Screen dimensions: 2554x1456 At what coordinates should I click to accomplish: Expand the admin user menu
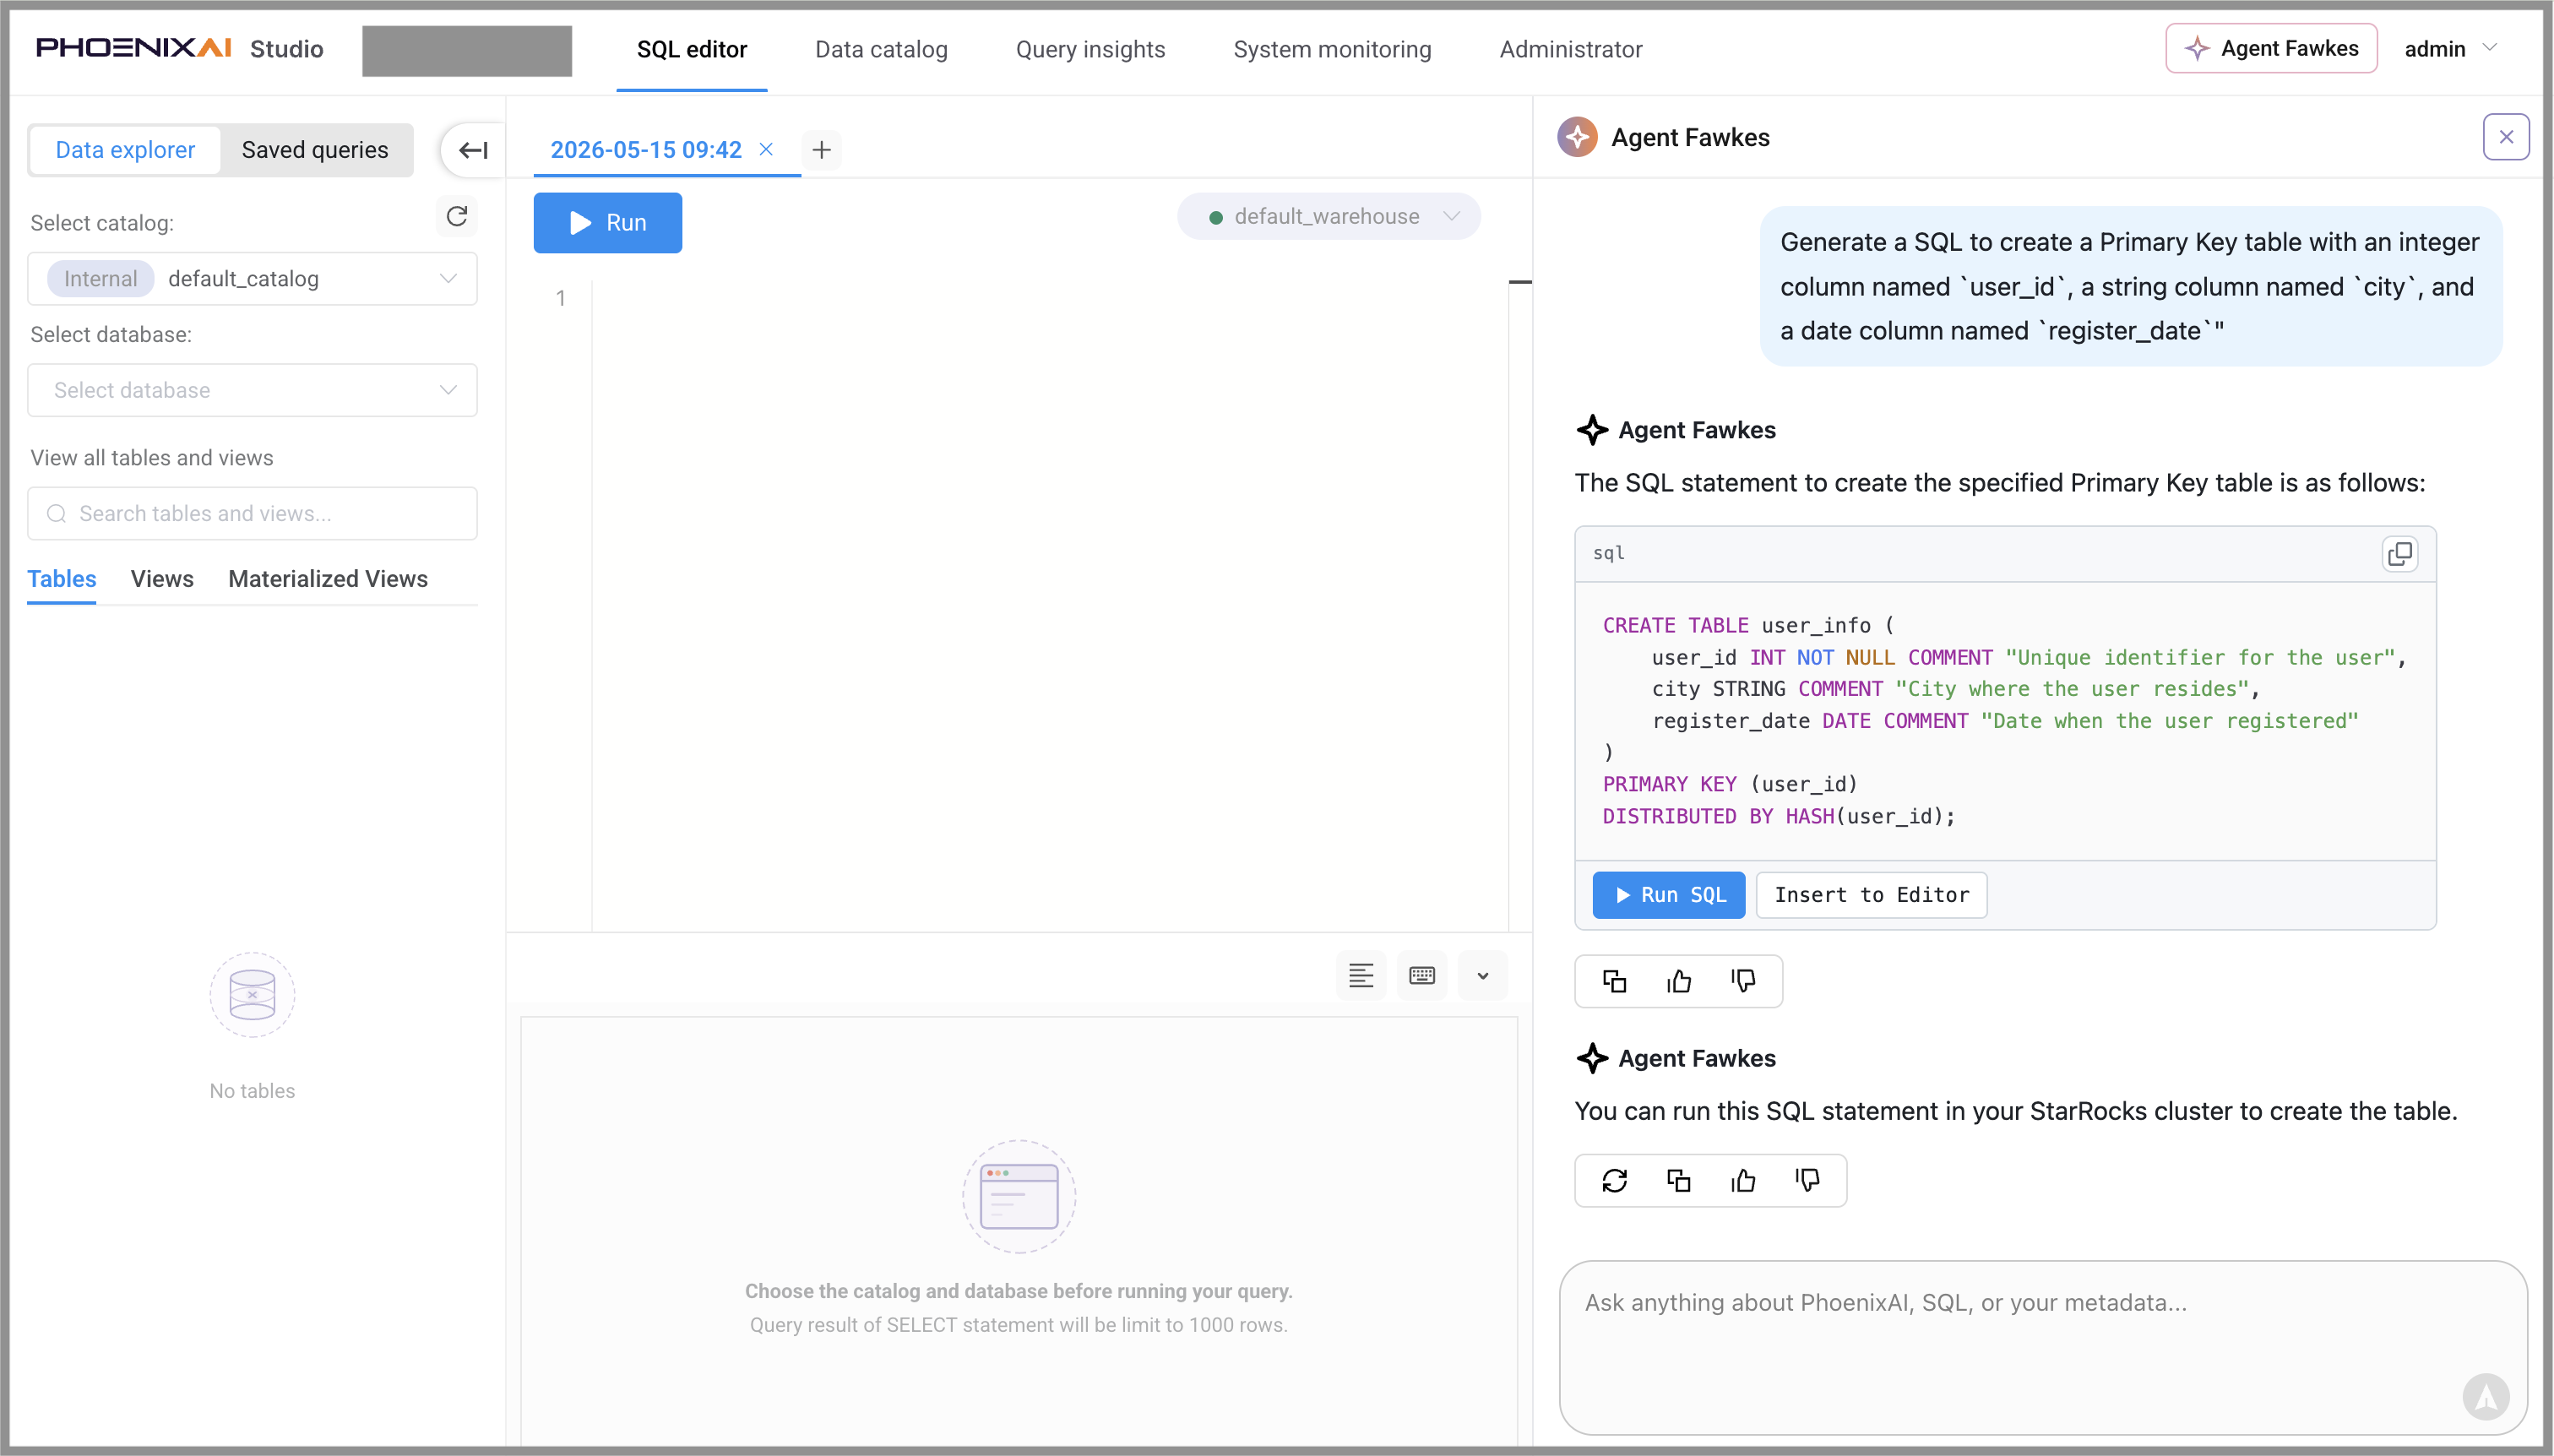point(2450,49)
